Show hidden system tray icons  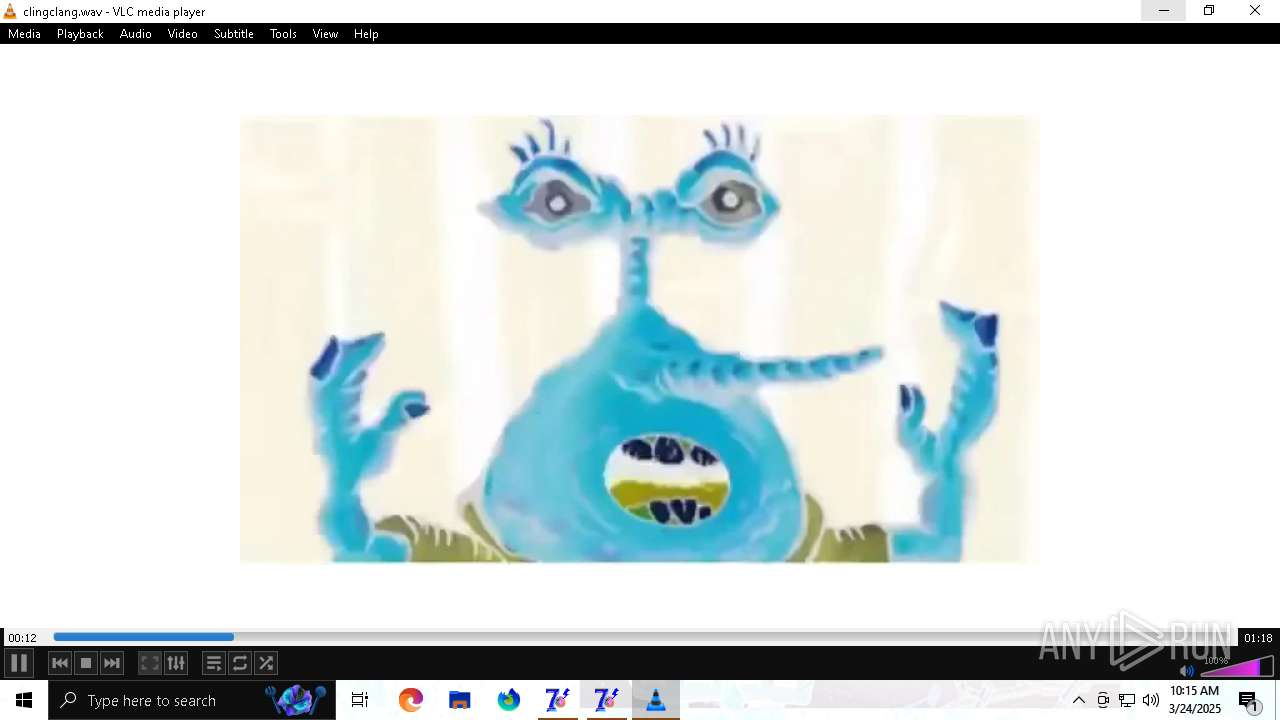point(1079,700)
